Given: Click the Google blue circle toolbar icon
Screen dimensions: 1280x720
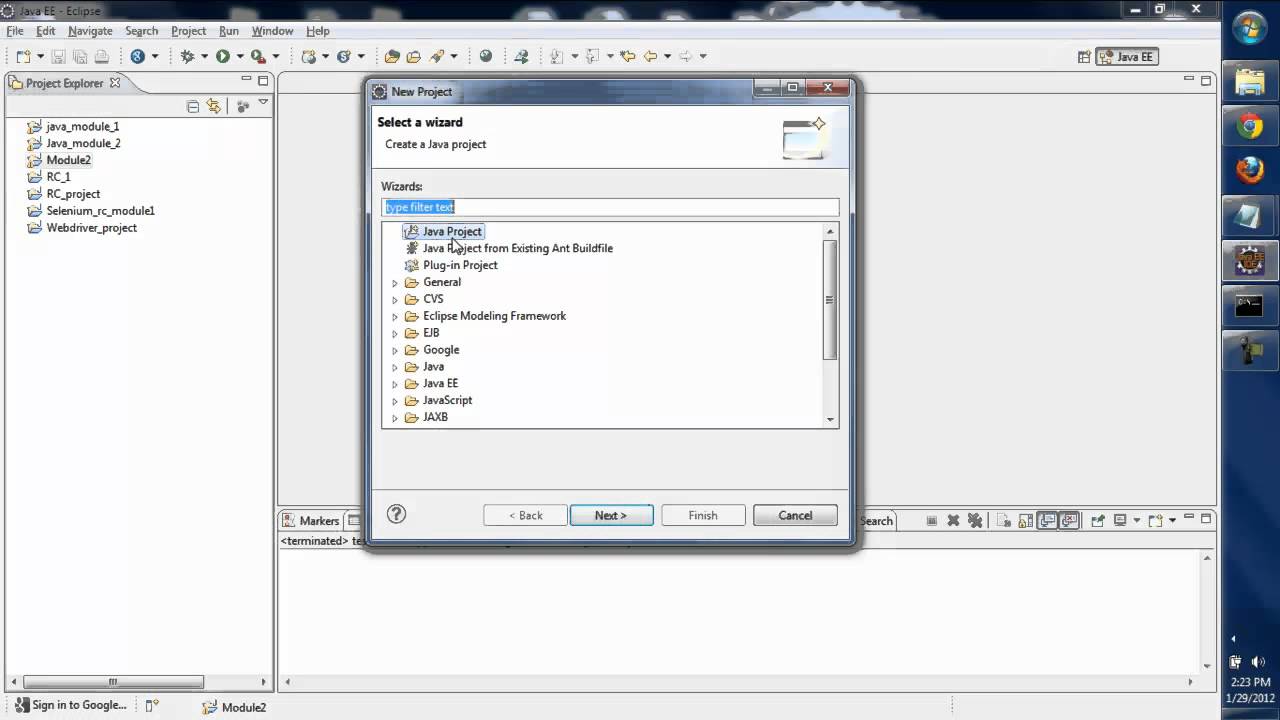Looking at the screenshot, I should pos(138,57).
